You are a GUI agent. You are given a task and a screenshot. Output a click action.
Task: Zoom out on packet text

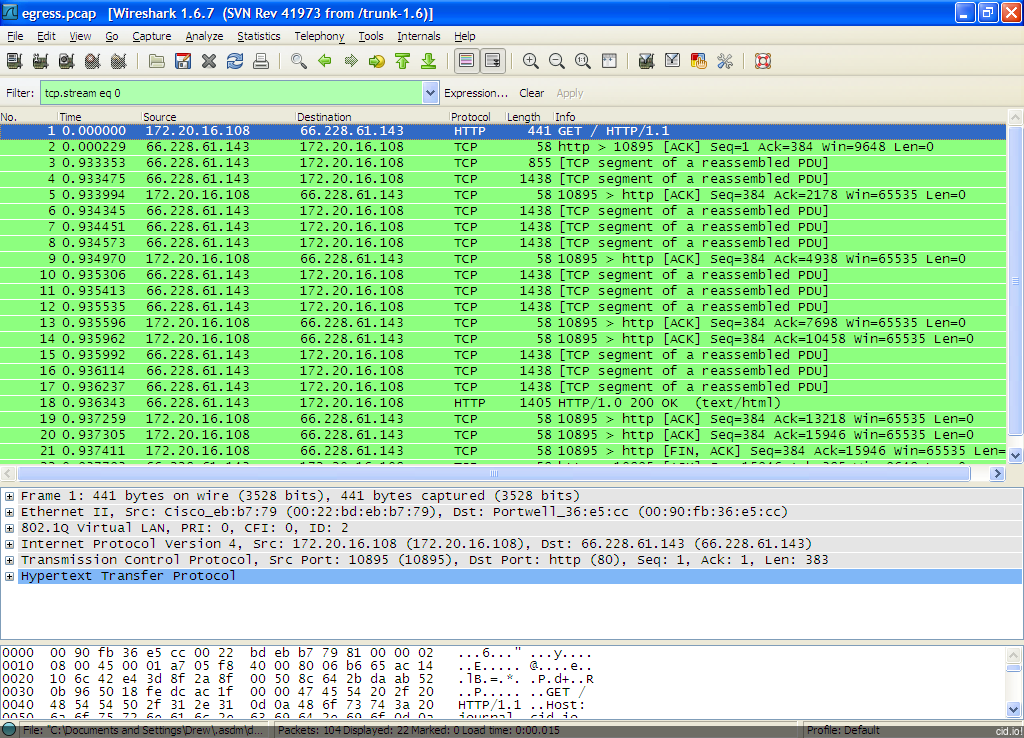[557, 61]
